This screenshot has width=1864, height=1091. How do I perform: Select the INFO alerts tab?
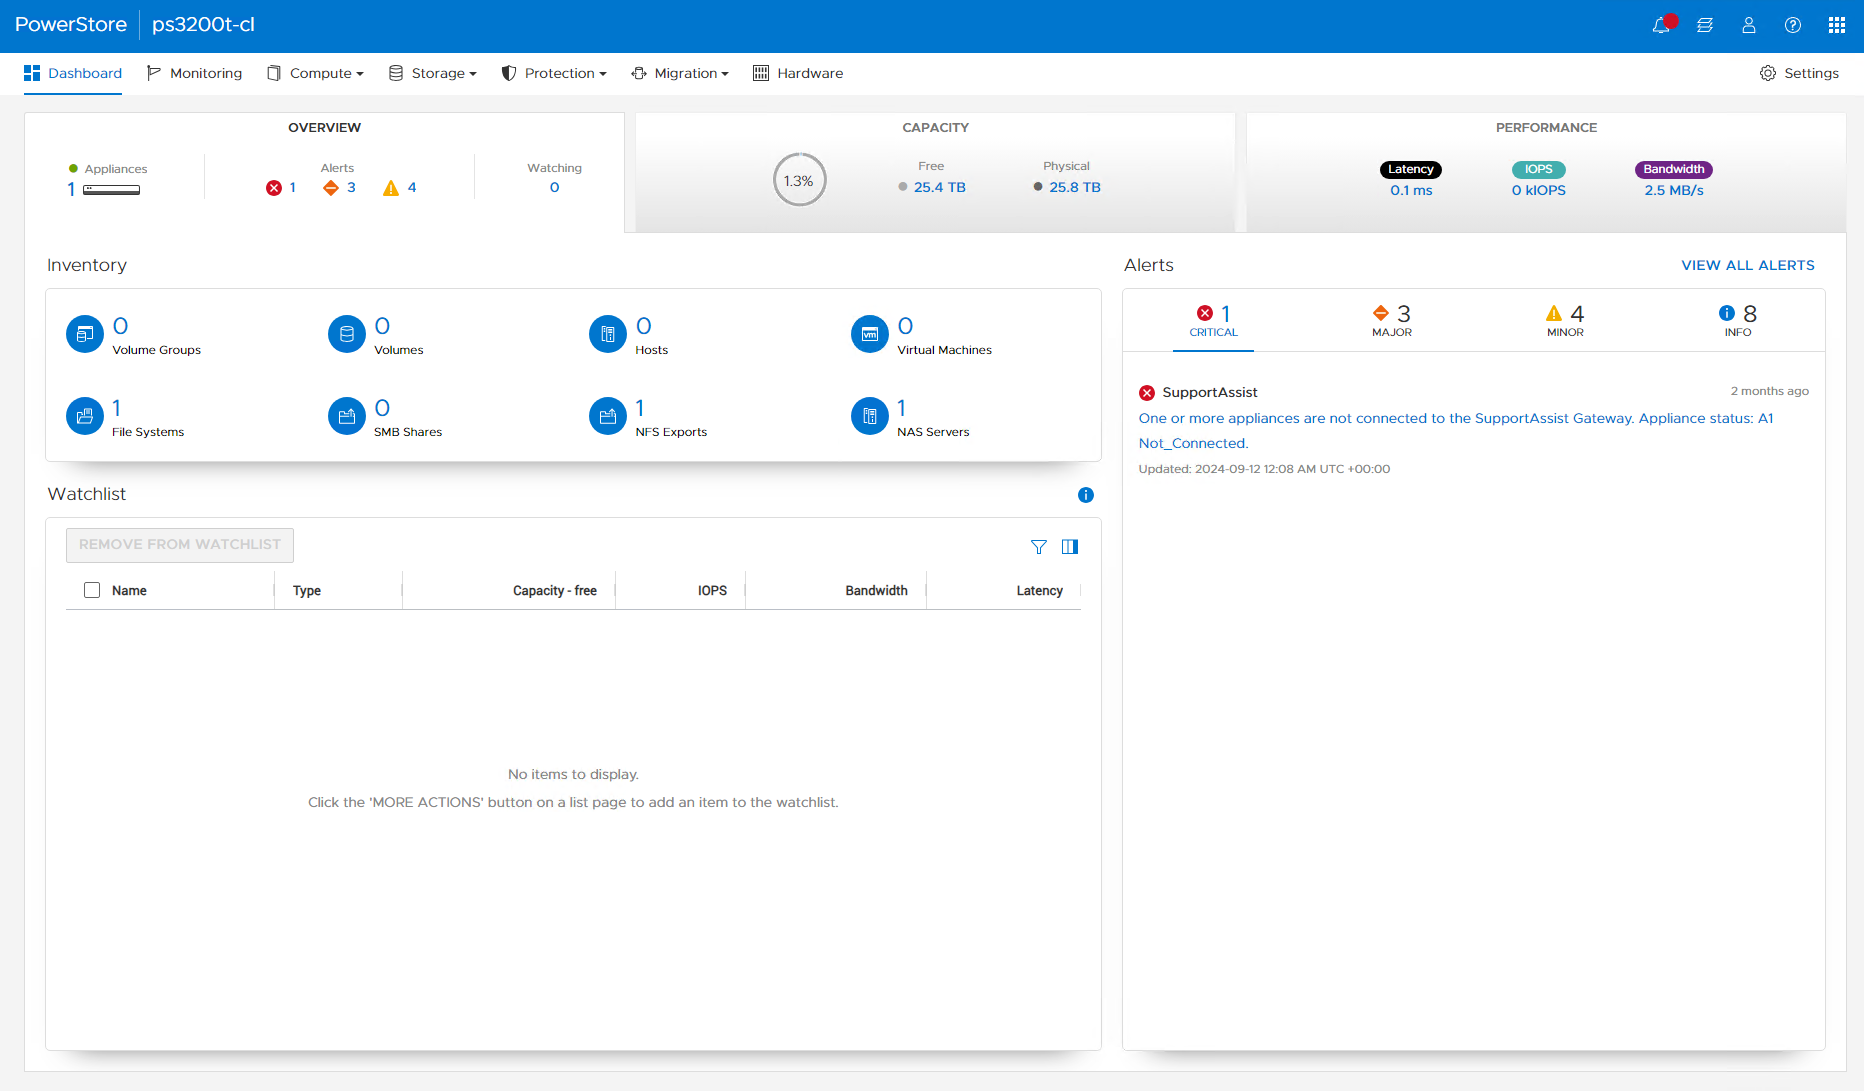coord(1738,321)
